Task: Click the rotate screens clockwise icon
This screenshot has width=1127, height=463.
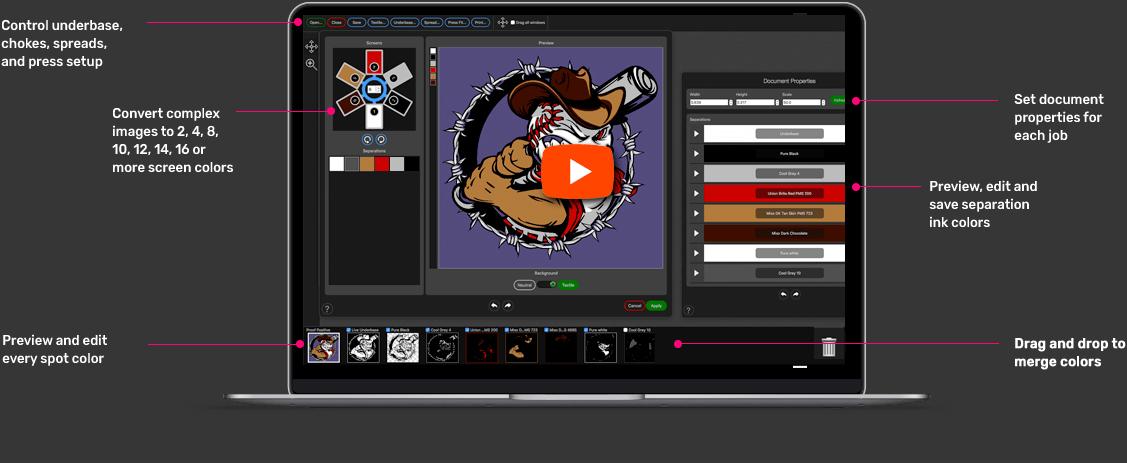Action: click(x=381, y=140)
